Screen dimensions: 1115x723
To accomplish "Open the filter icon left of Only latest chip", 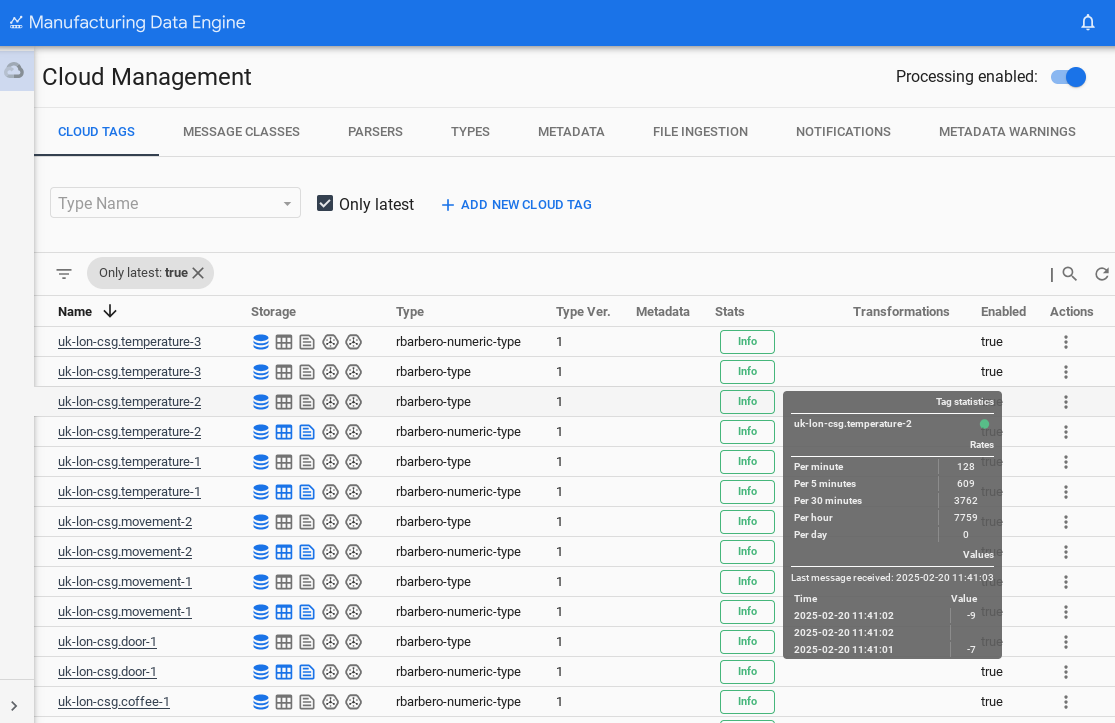I will 64,273.
